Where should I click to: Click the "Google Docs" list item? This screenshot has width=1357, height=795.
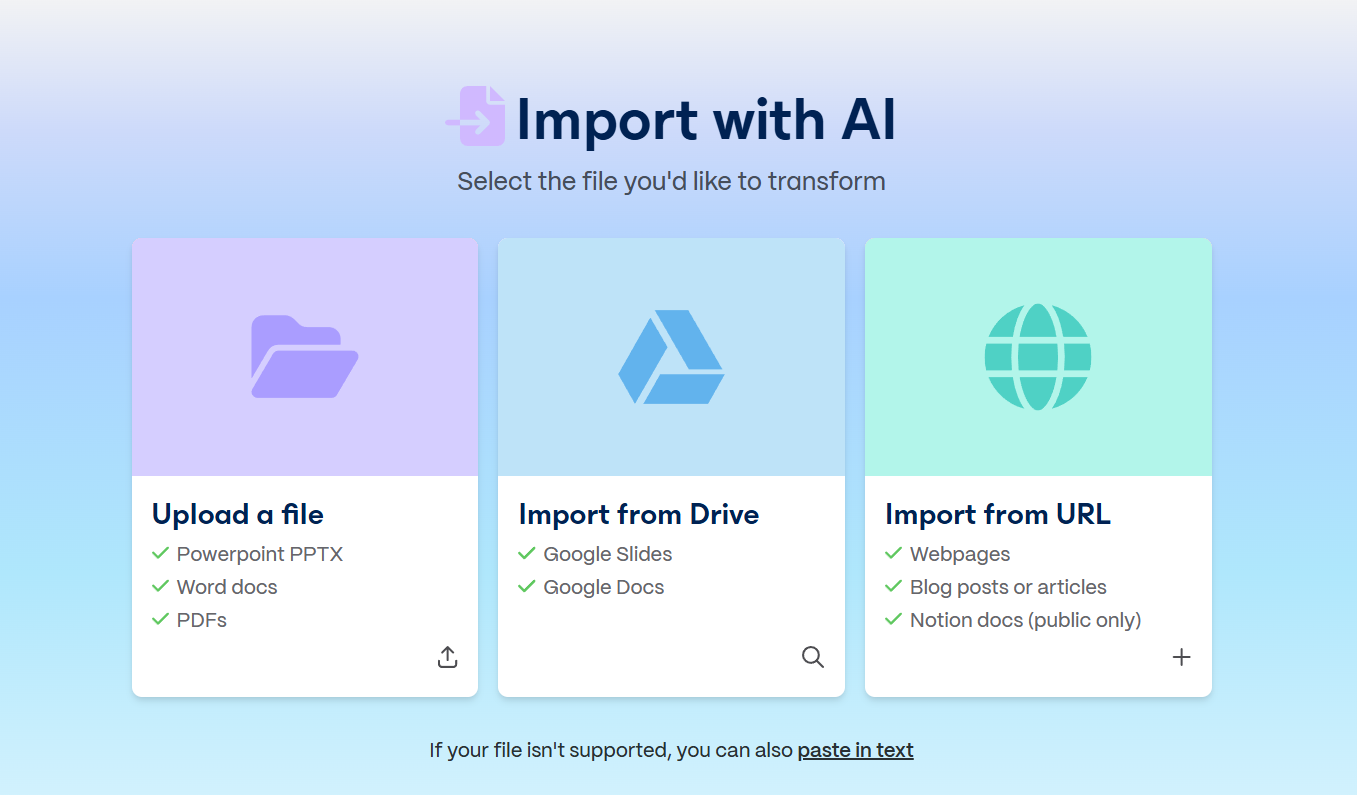point(603,587)
